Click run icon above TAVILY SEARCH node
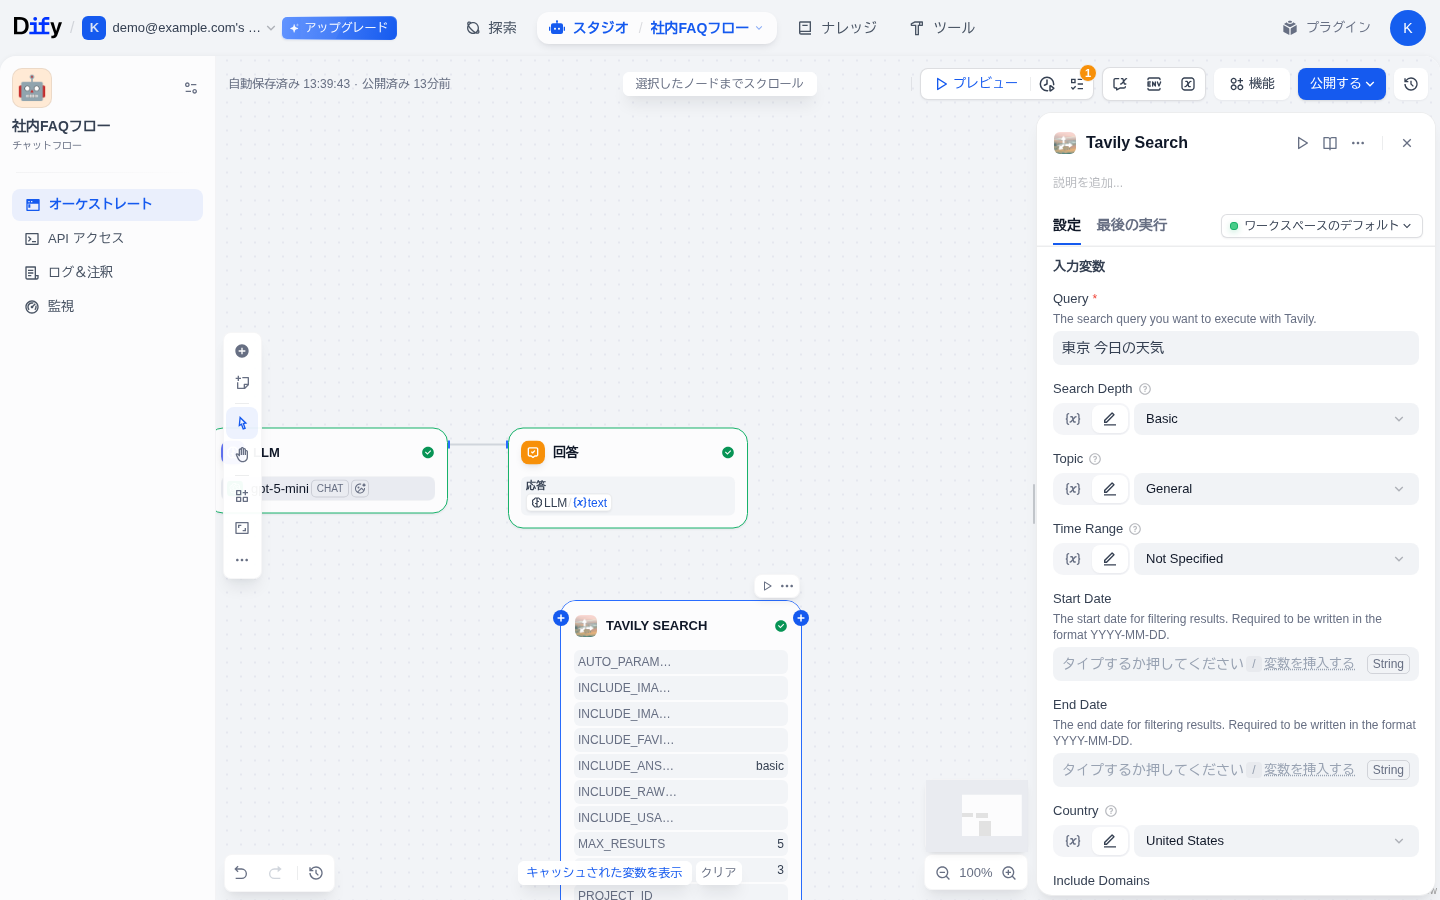 (767, 586)
